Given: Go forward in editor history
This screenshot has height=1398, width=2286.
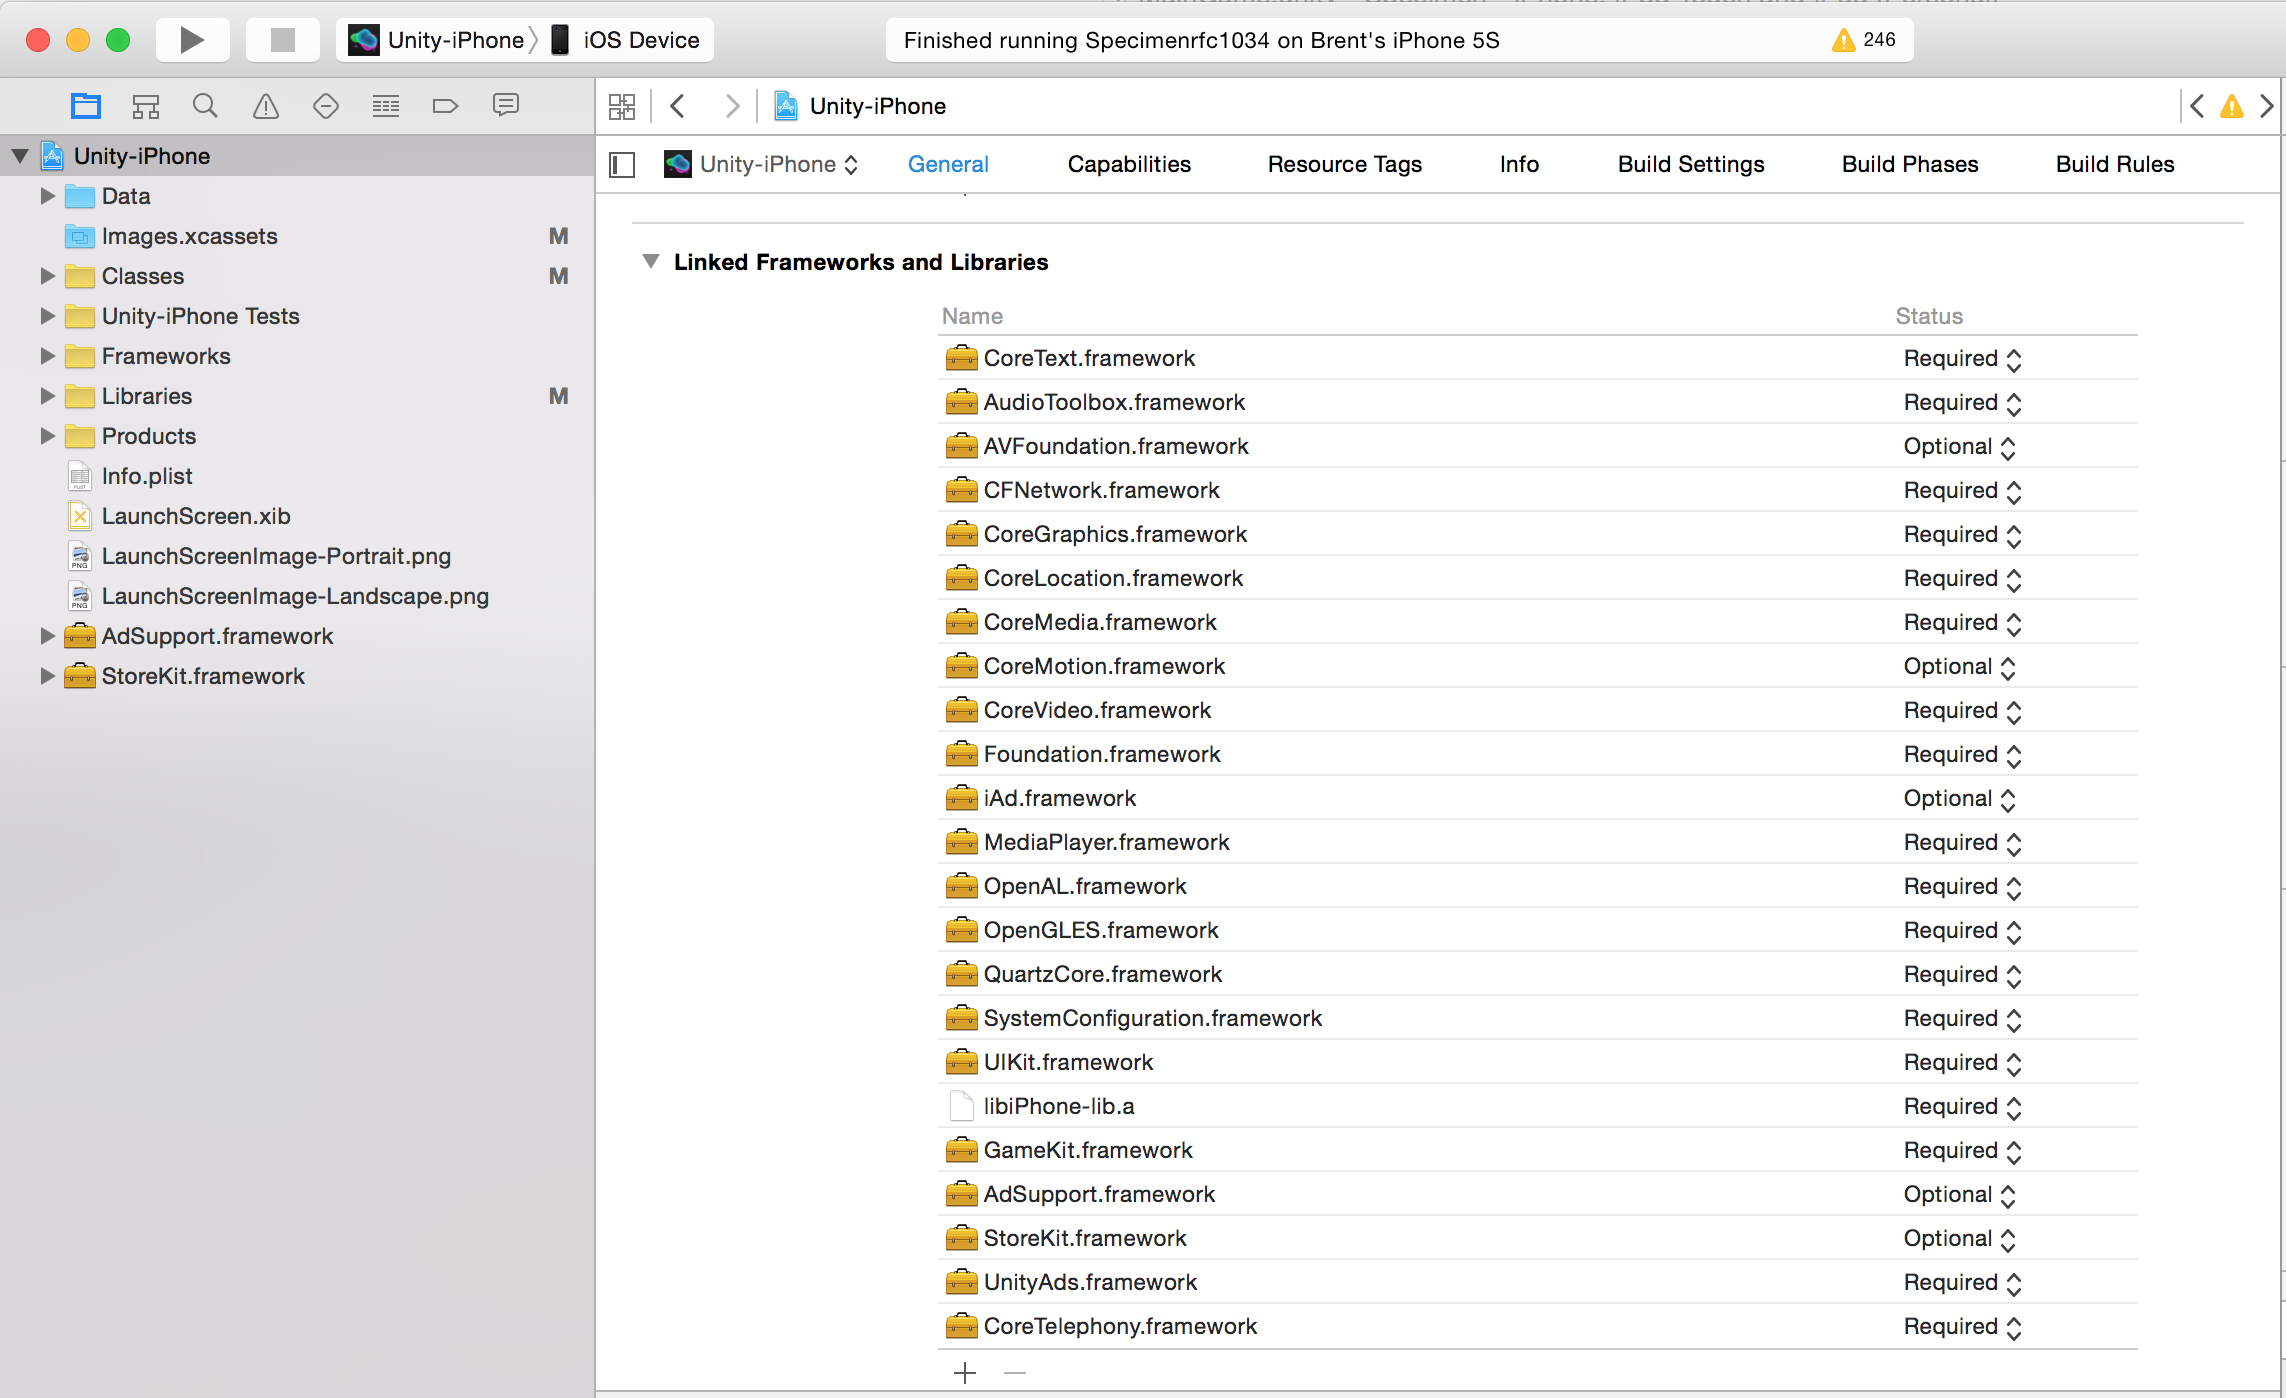Looking at the screenshot, I should (733, 106).
